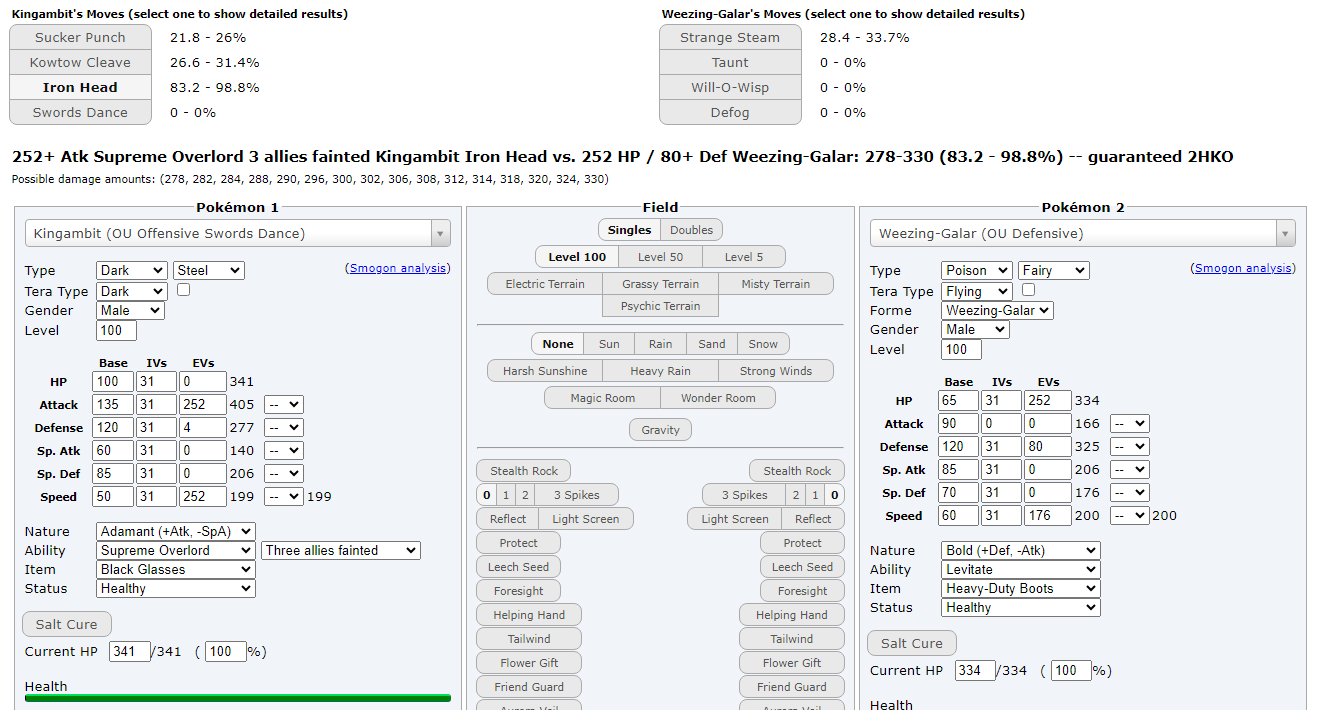Expand Kingambit's Nature dropdown
The image size is (1329, 710).
click(176, 532)
